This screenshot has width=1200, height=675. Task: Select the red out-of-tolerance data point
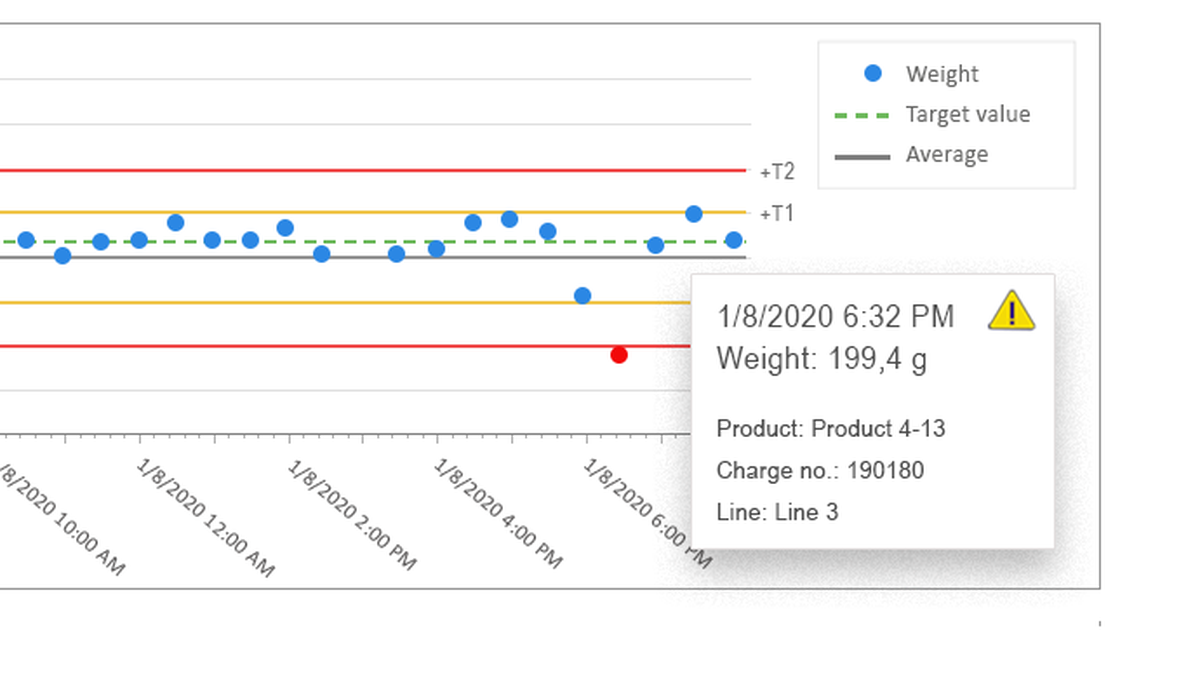pyautogui.click(x=620, y=353)
